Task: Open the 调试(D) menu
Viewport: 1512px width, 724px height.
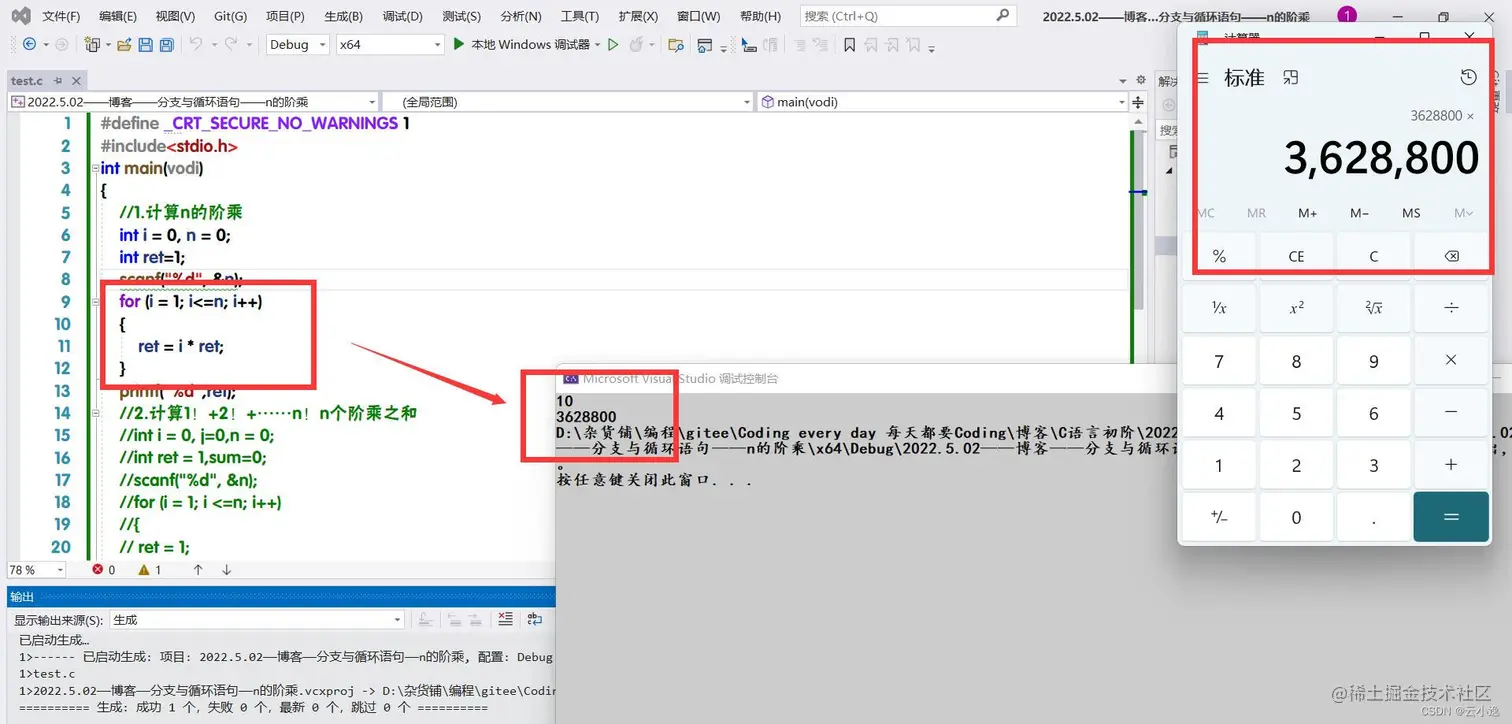Action: coord(402,16)
